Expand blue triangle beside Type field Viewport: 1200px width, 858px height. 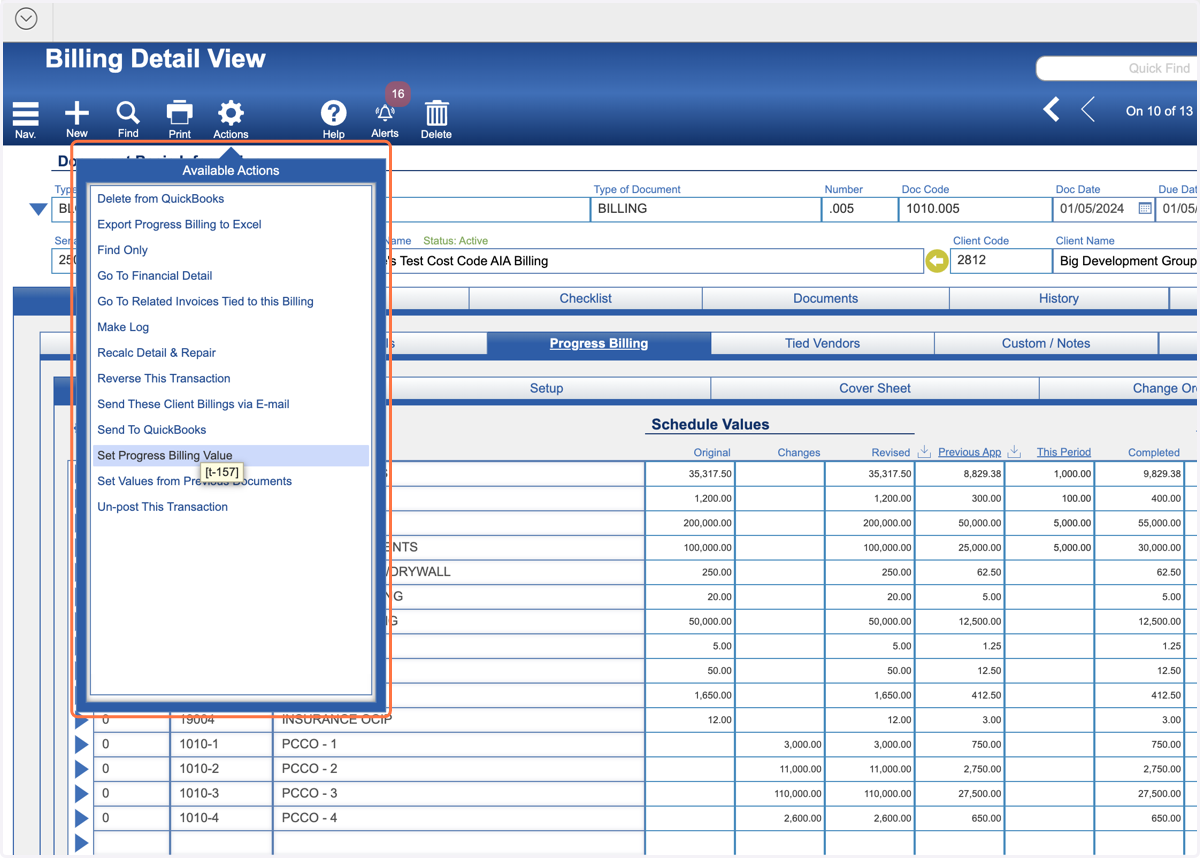[38, 209]
